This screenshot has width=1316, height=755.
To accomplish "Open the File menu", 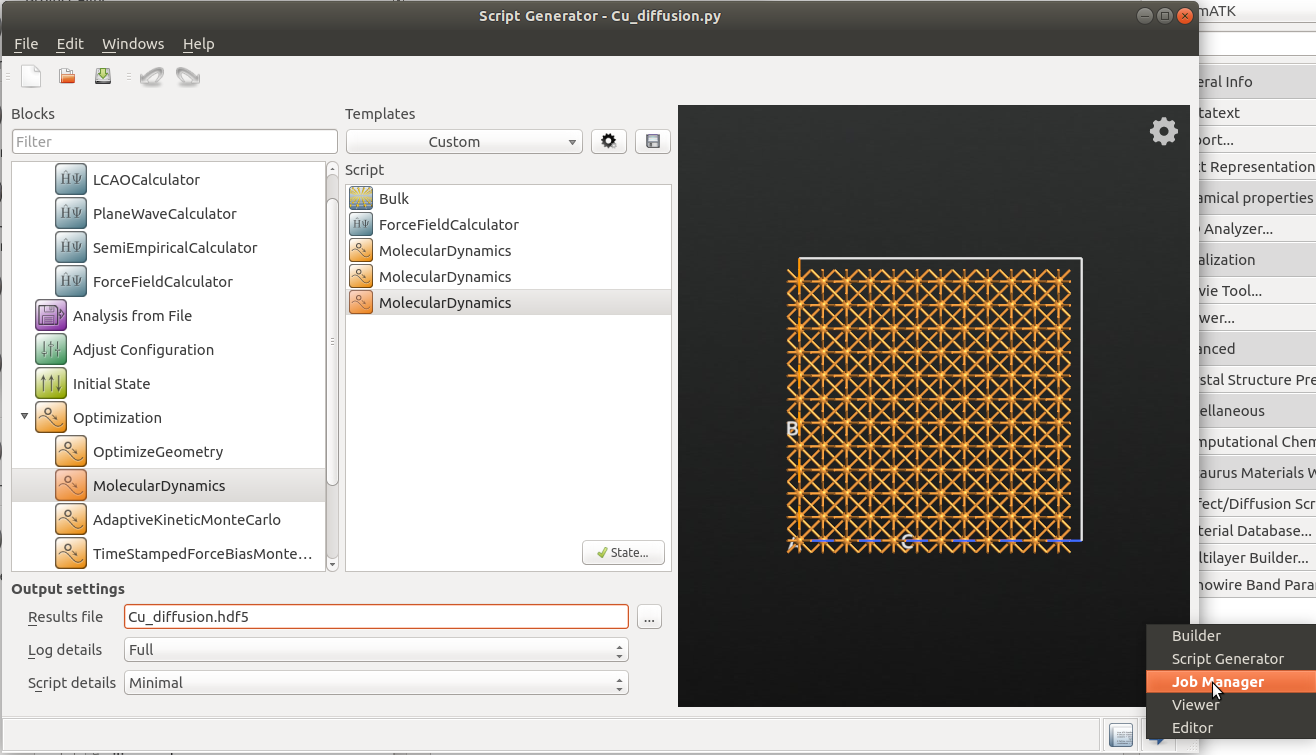I will [x=26, y=44].
